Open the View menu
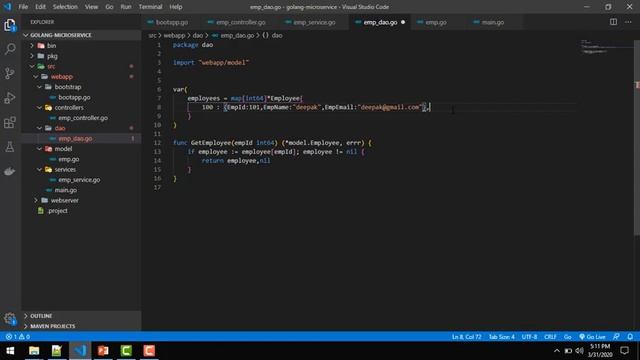The height and width of the screenshot is (360, 640). click(91, 7)
